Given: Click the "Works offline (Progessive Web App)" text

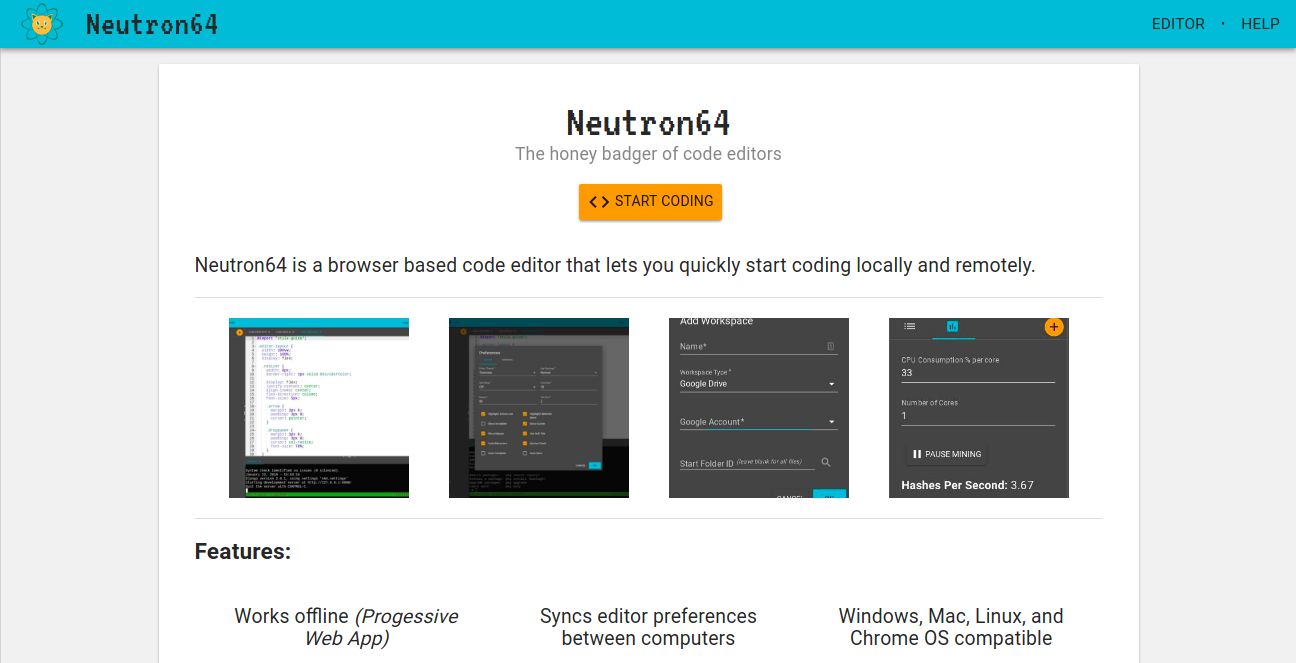Looking at the screenshot, I should pos(346,627).
